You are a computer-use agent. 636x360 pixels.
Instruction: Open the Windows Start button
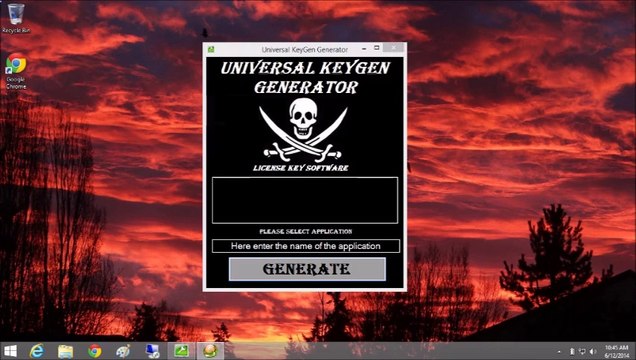(x=10, y=351)
